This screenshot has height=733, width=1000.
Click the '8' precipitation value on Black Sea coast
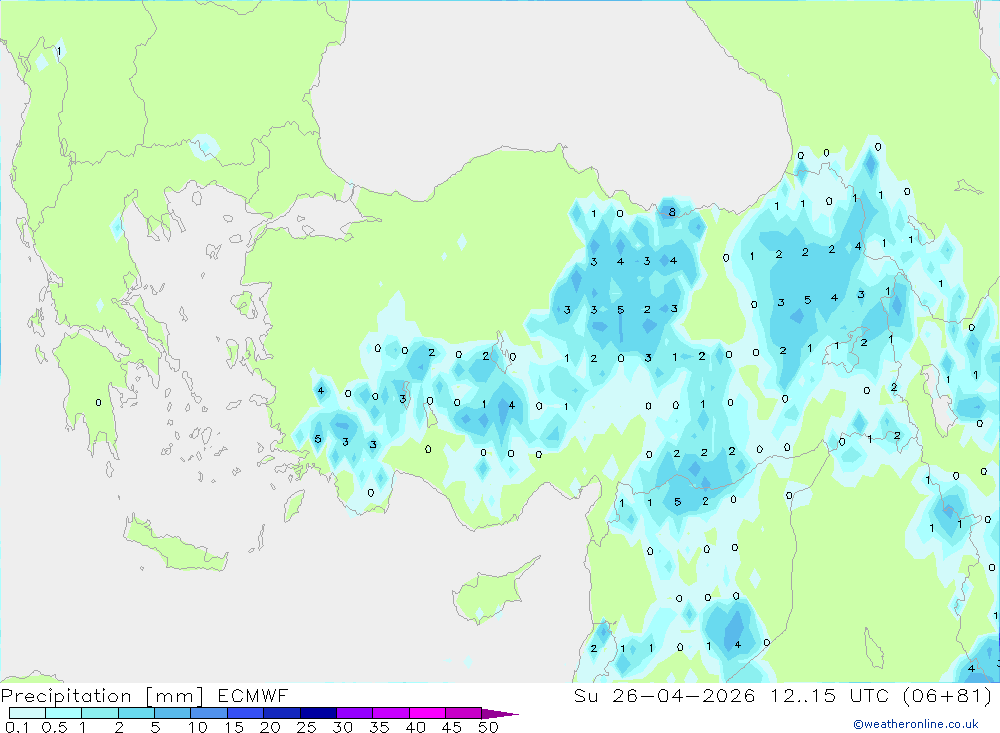[672, 212]
